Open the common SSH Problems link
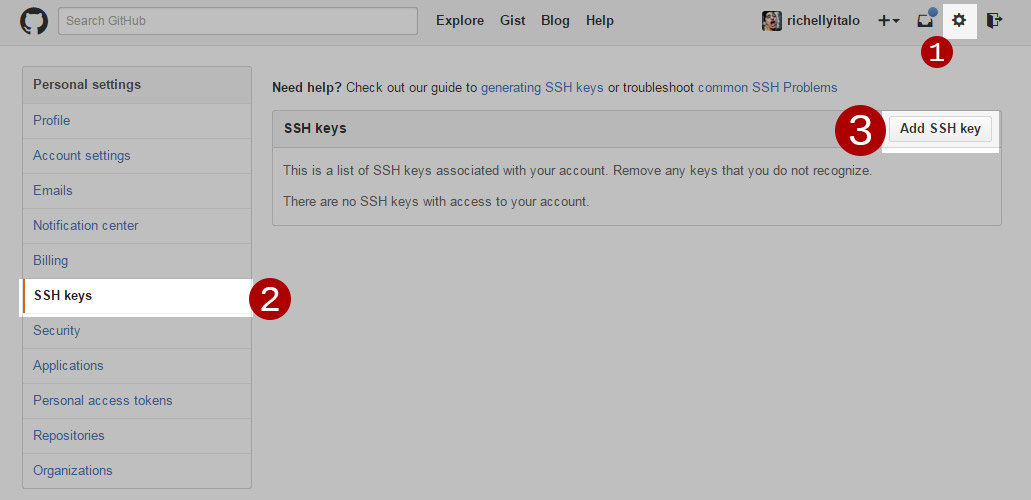 click(x=767, y=88)
